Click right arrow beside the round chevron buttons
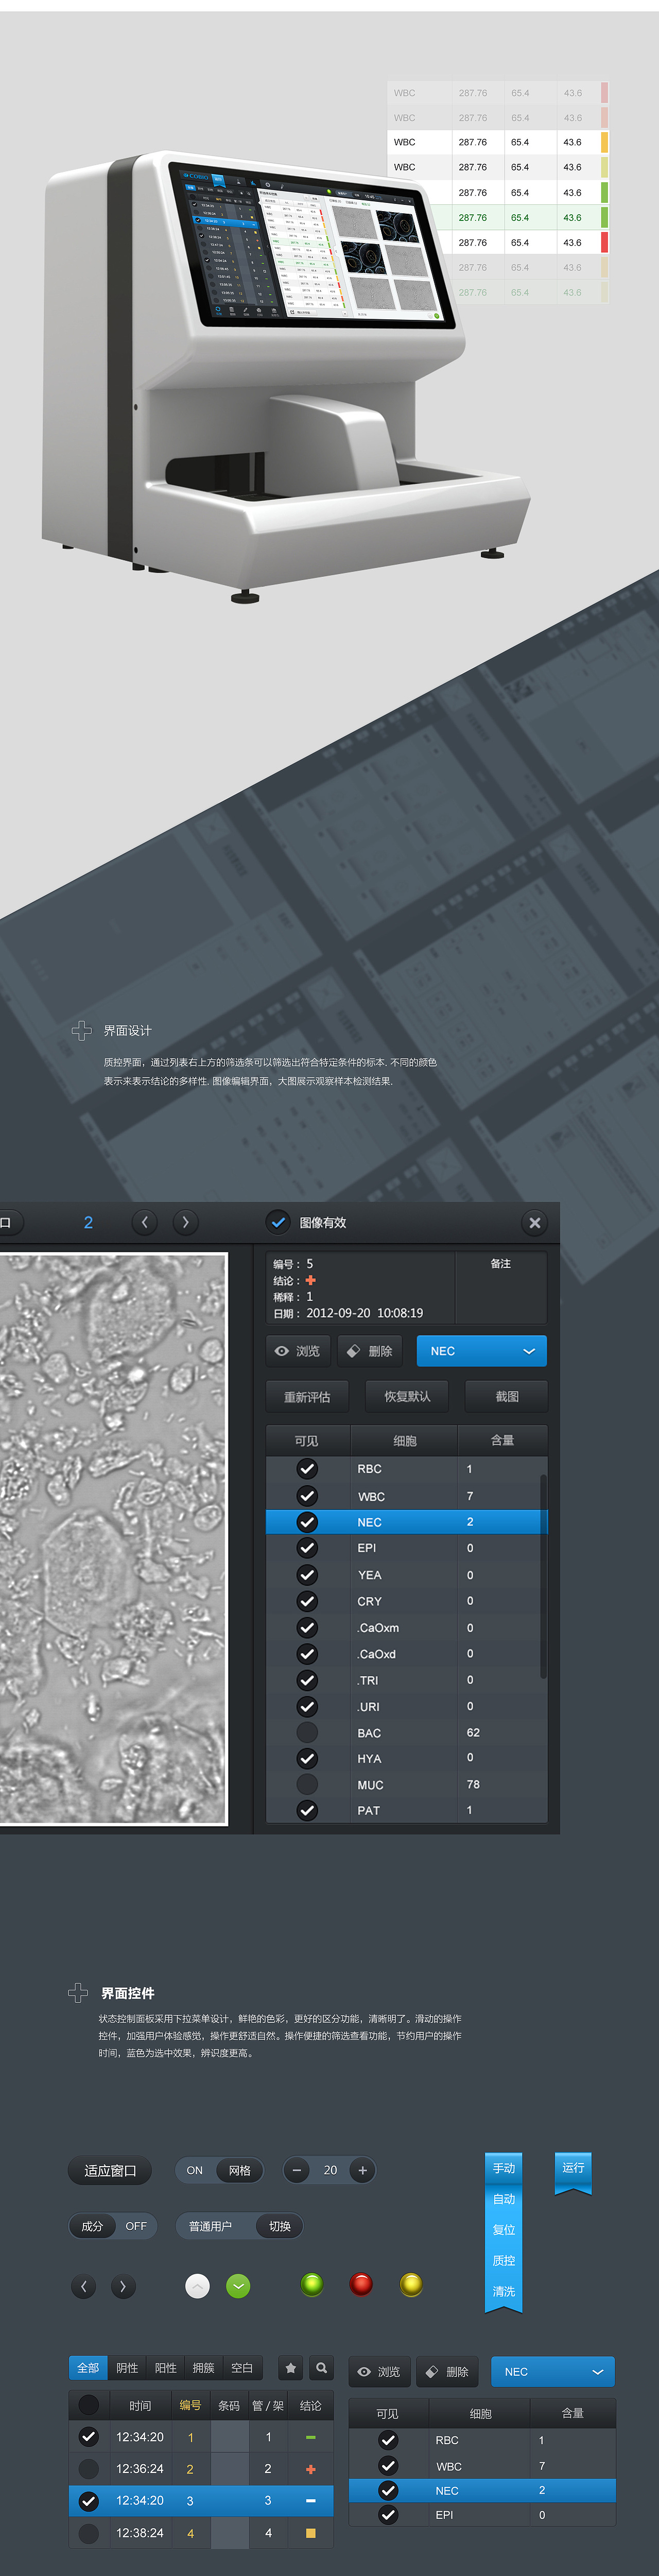Viewport: 659px width, 2576px height. click(x=123, y=2286)
